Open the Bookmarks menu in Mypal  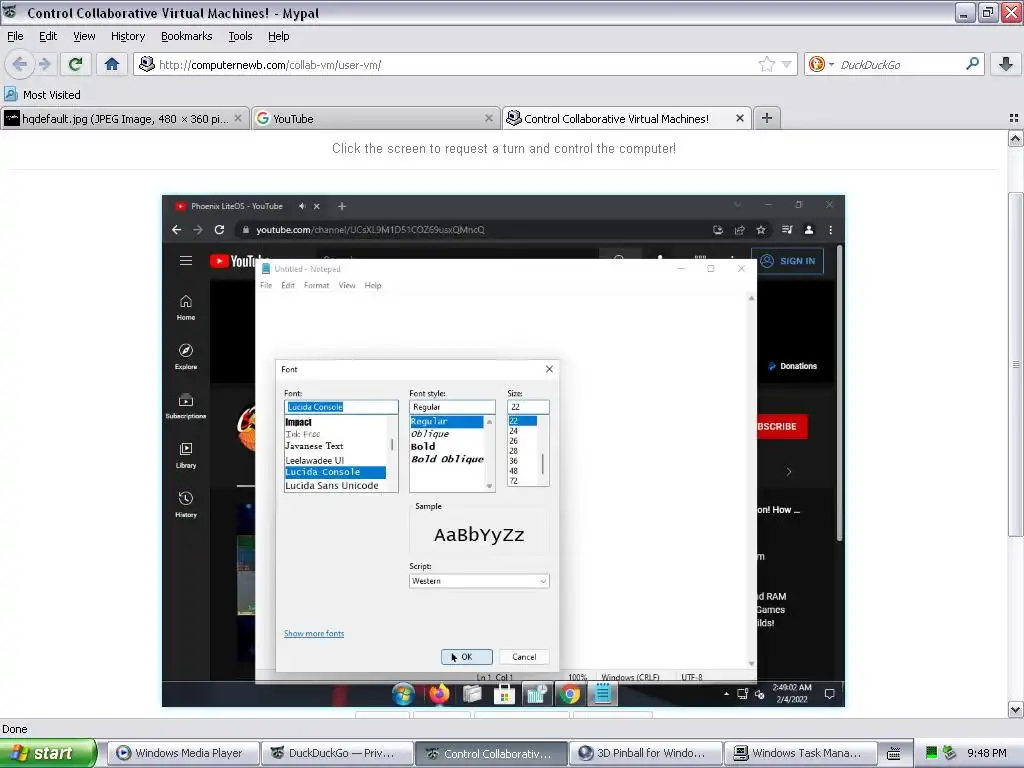pos(187,36)
